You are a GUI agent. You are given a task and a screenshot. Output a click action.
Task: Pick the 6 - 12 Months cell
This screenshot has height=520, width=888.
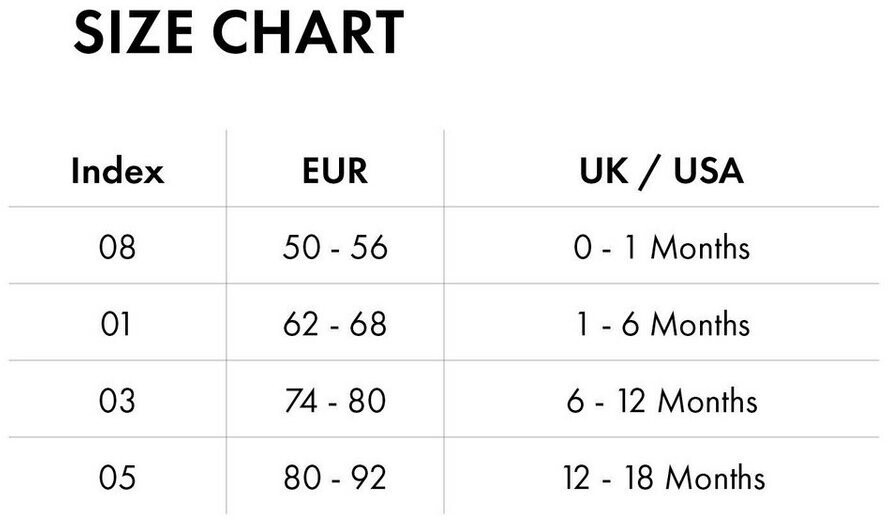click(661, 401)
